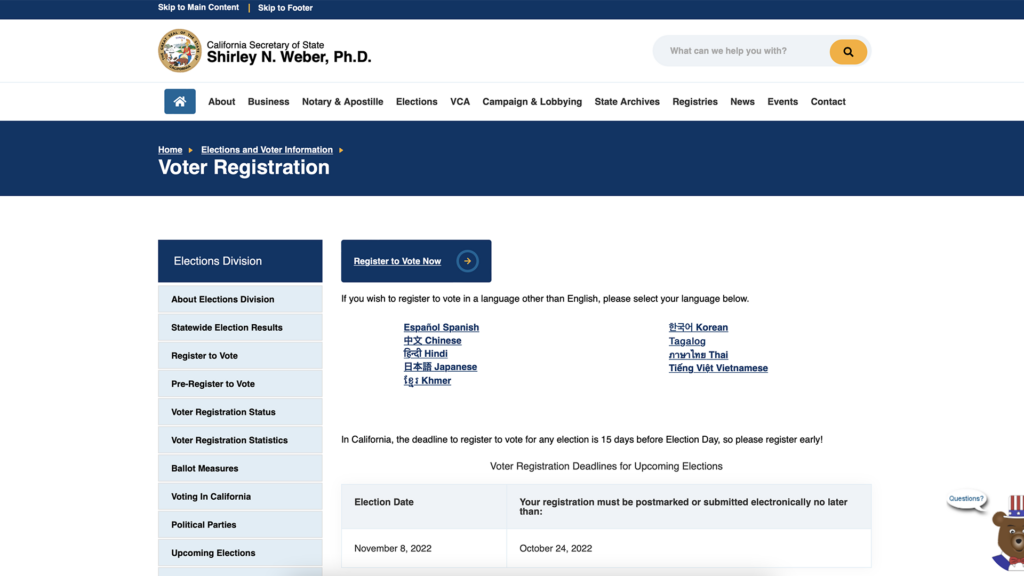Viewport: 1024px width, 576px height.
Task: Open the Business menu
Action: [x=268, y=102]
